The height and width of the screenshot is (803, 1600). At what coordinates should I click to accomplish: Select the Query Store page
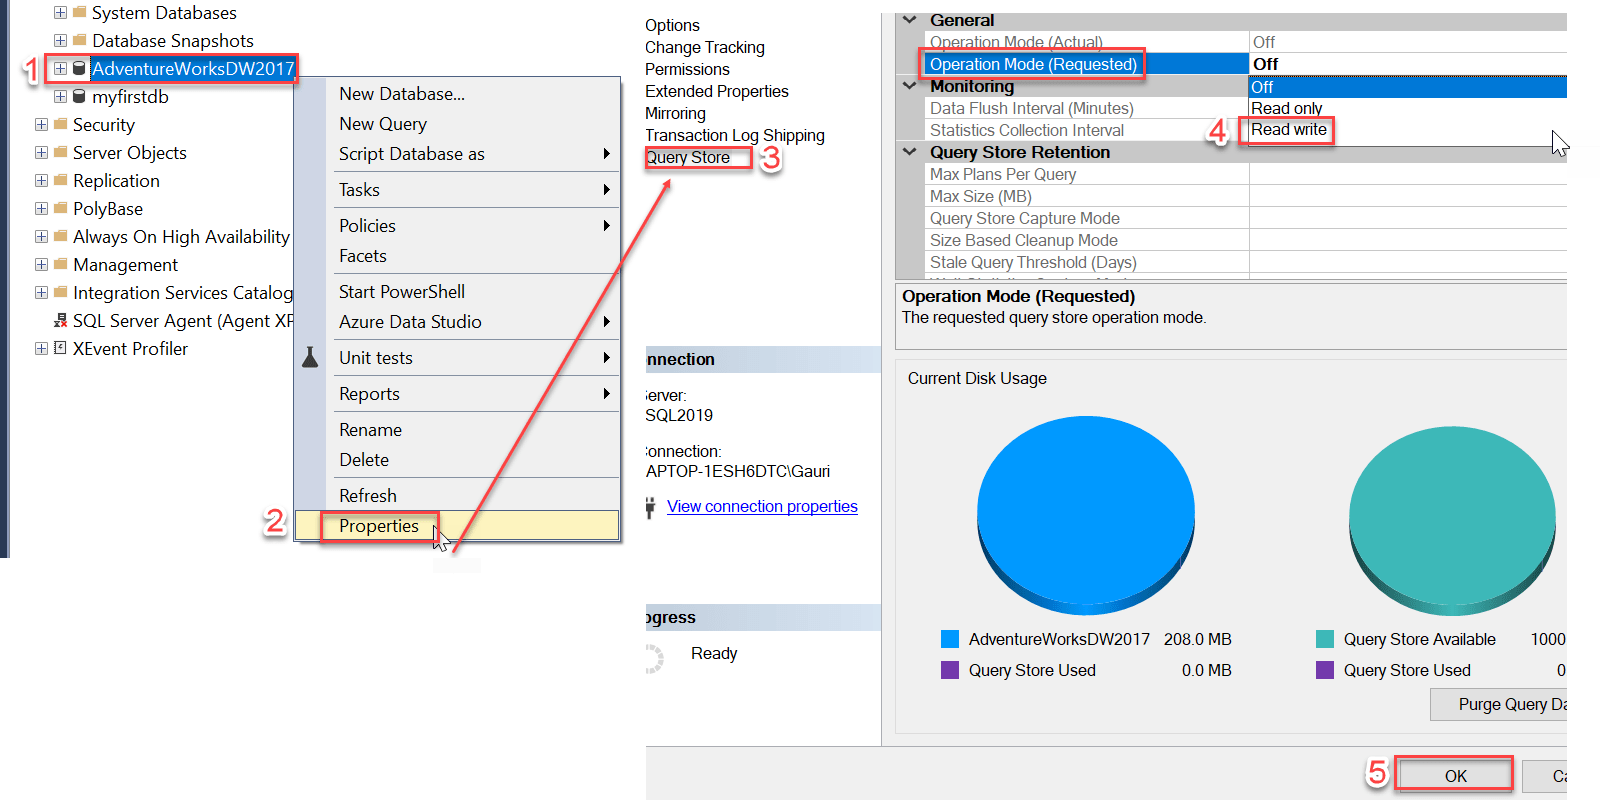tap(688, 157)
